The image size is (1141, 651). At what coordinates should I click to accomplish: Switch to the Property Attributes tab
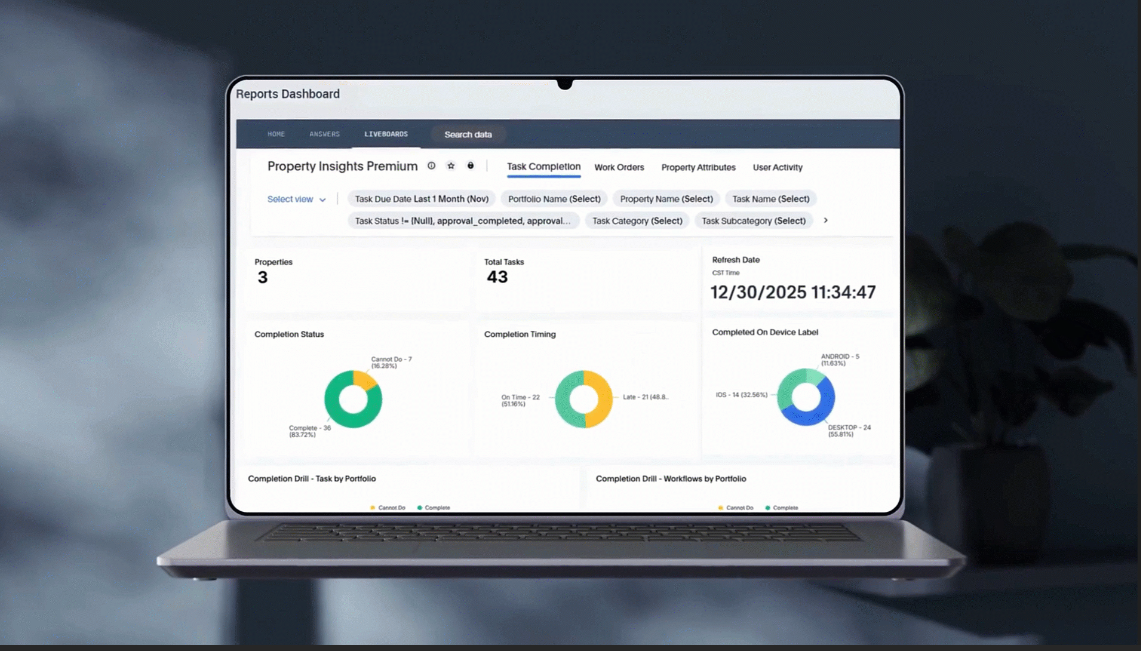tap(698, 167)
